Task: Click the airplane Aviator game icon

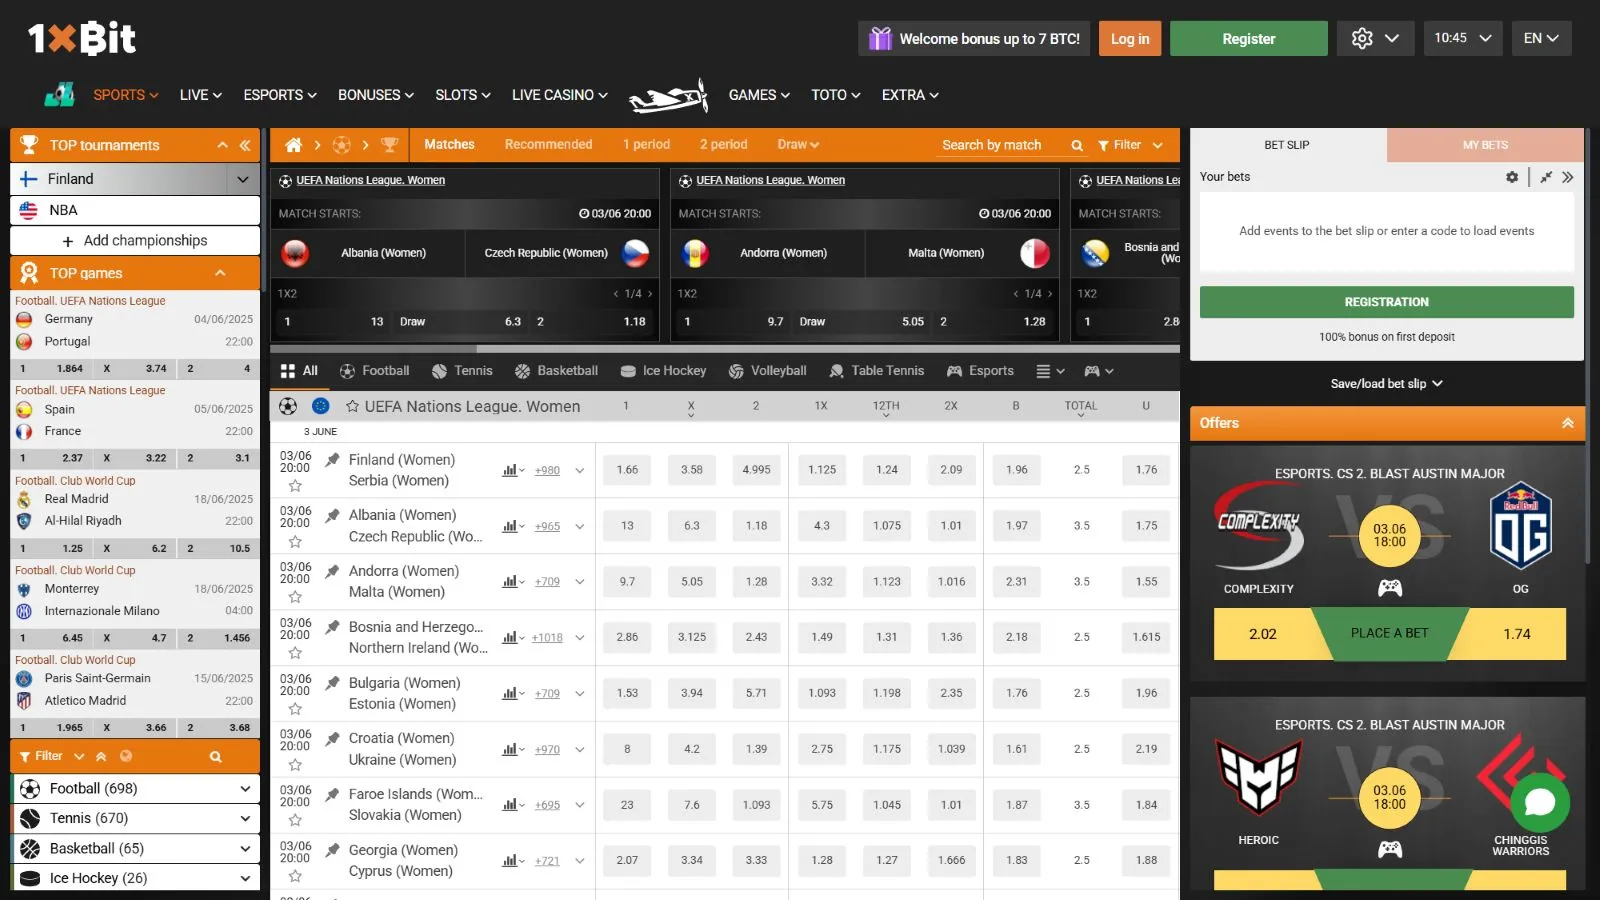Action: tap(668, 96)
